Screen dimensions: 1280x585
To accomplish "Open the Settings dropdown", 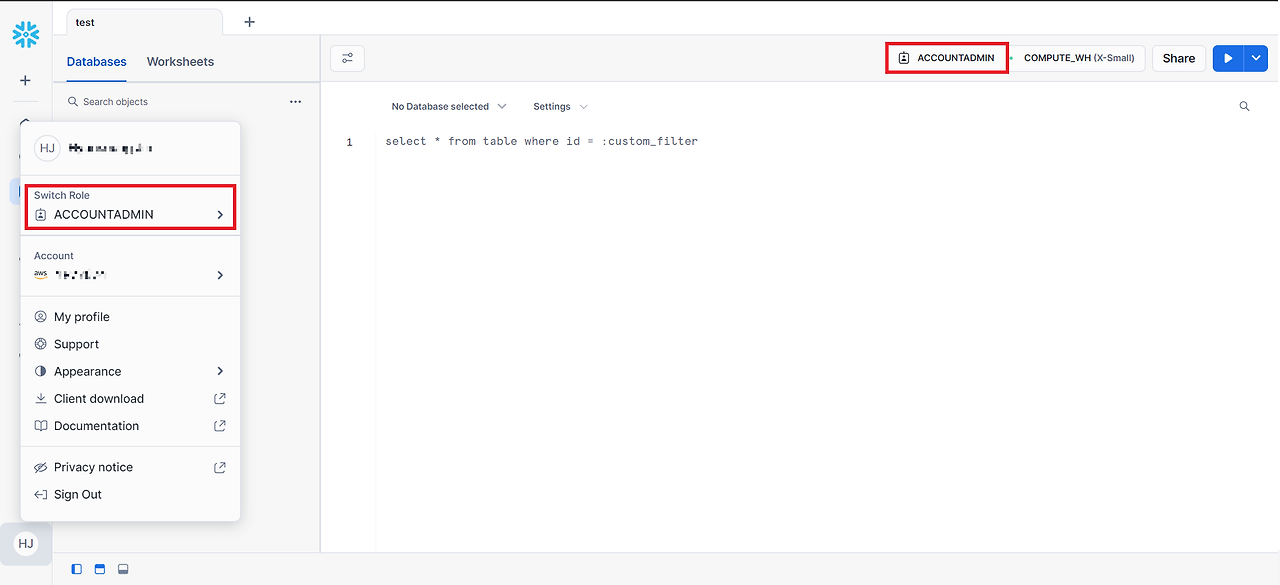I will tap(560, 106).
